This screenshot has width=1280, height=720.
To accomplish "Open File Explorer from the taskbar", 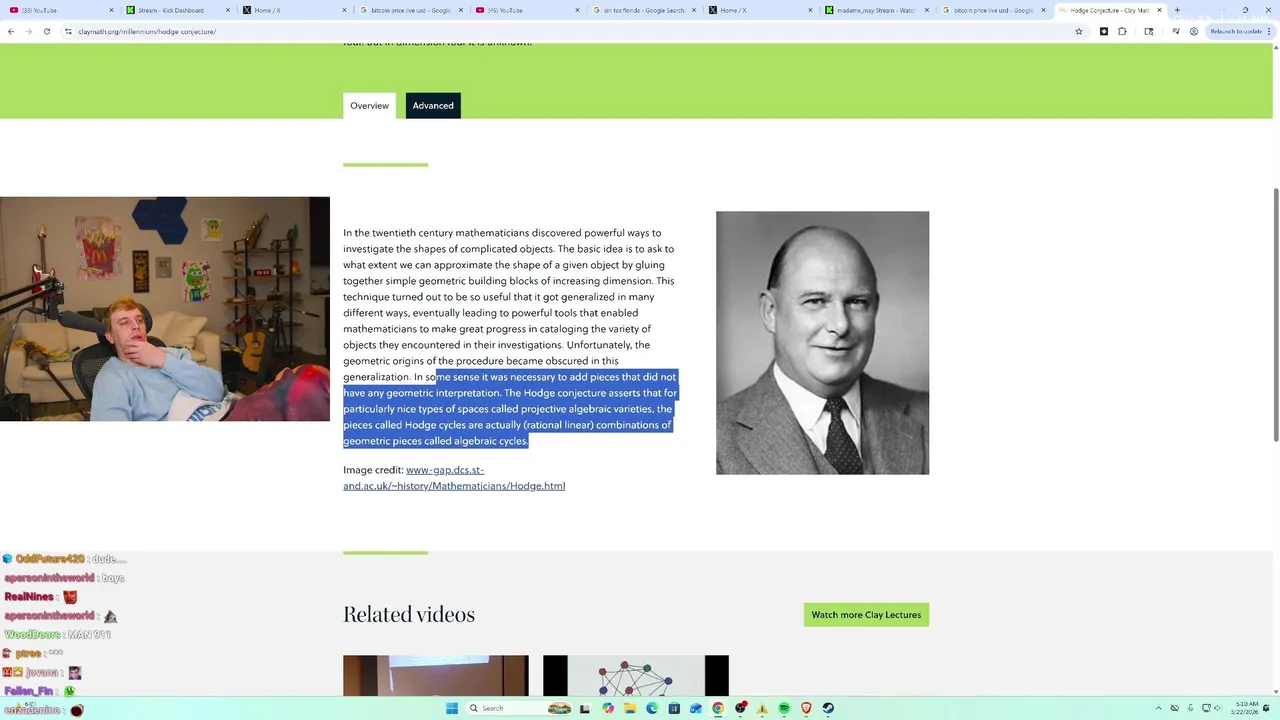I will (x=630, y=708).
